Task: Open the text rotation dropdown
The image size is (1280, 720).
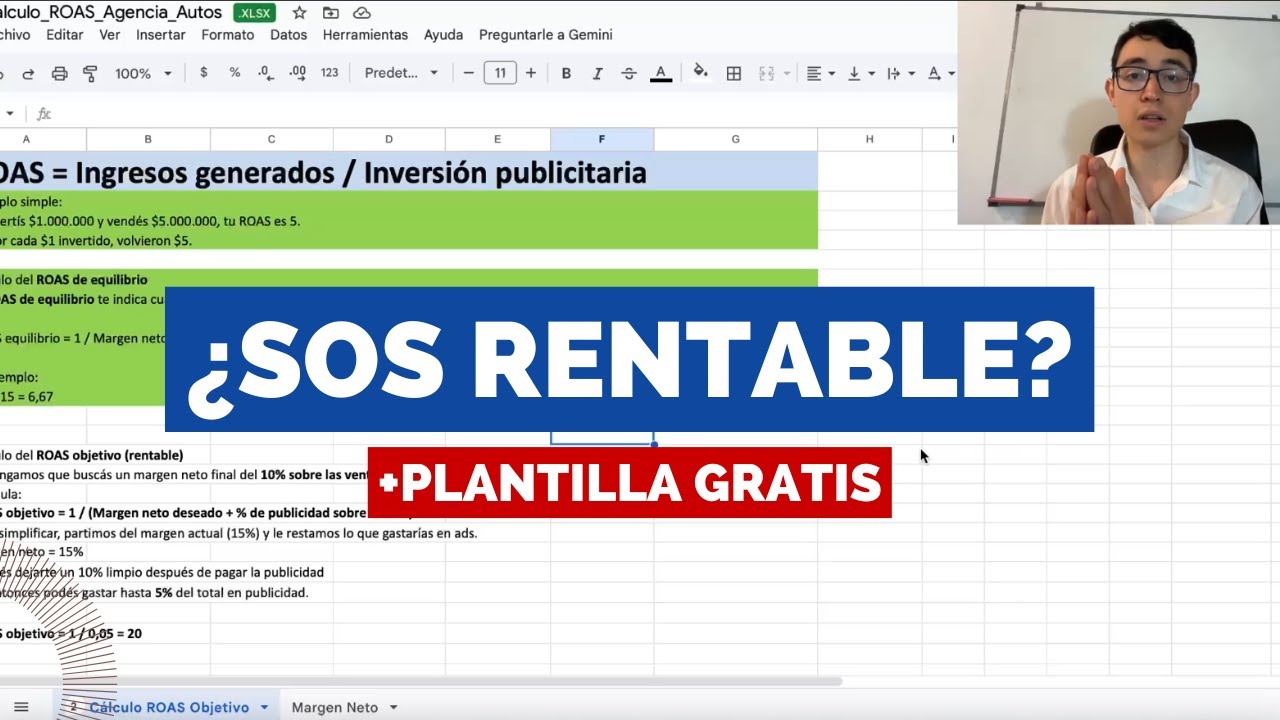Action: (x=941, y=73)
